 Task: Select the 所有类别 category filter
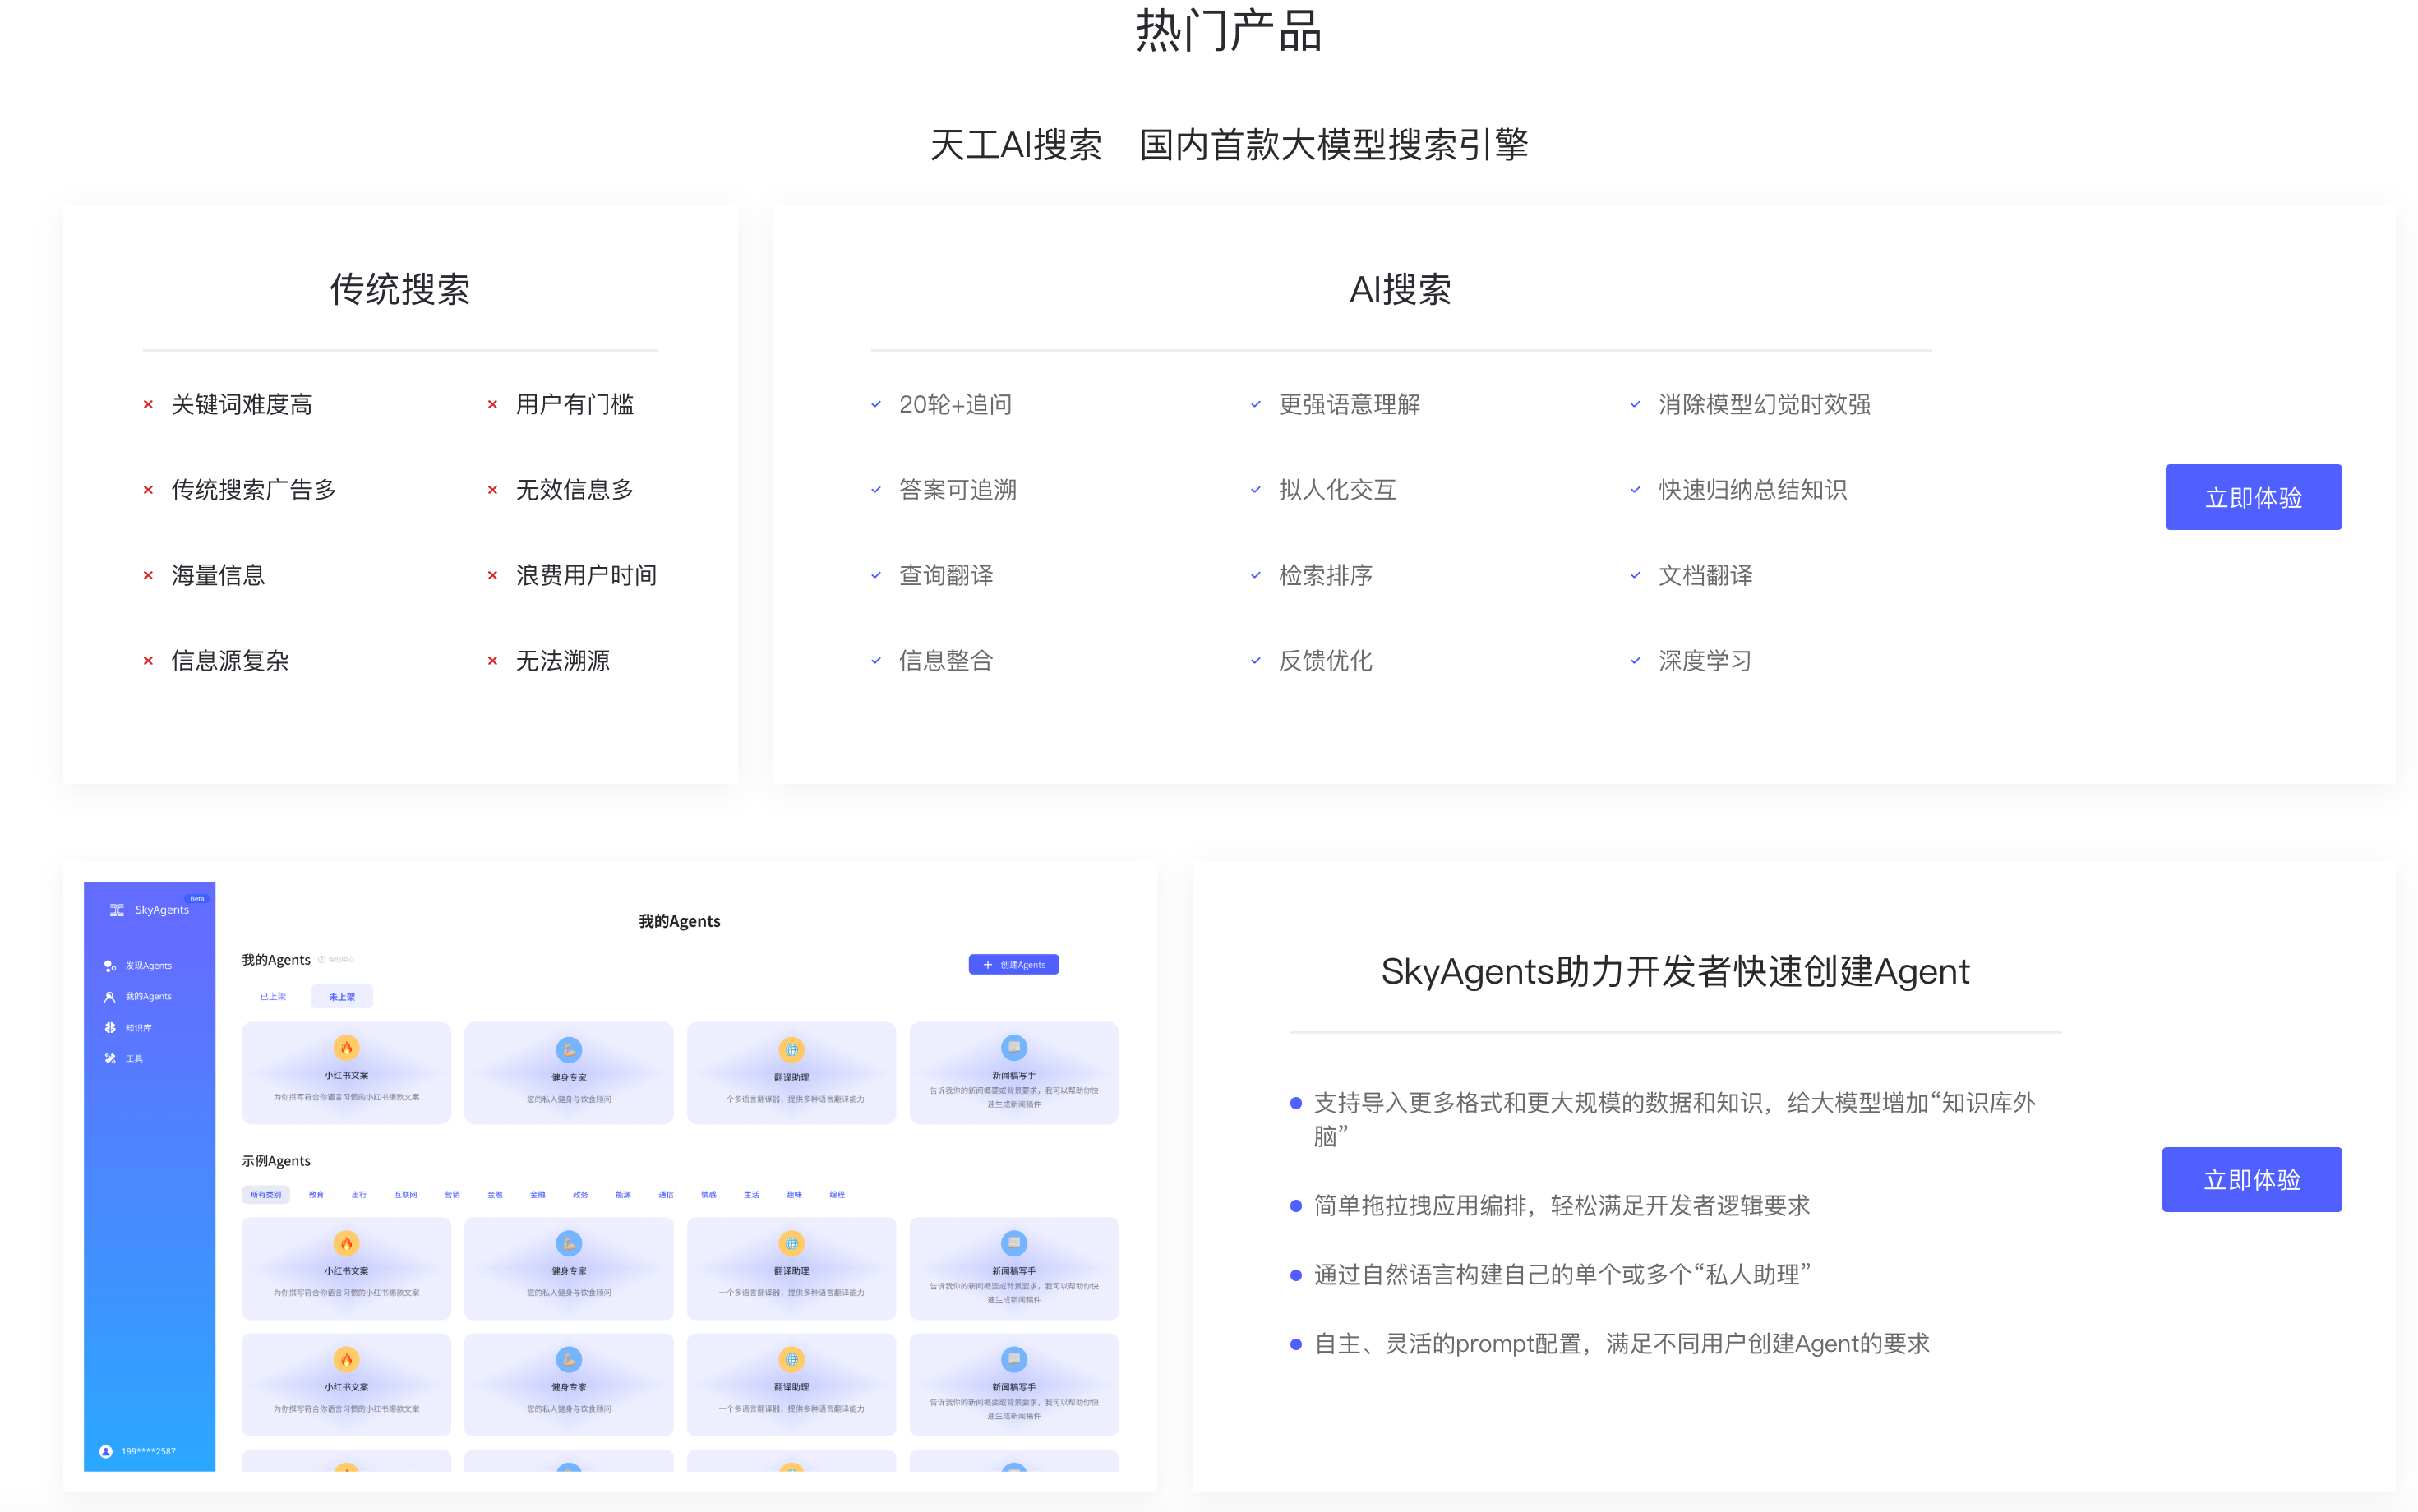(266, 1195)
